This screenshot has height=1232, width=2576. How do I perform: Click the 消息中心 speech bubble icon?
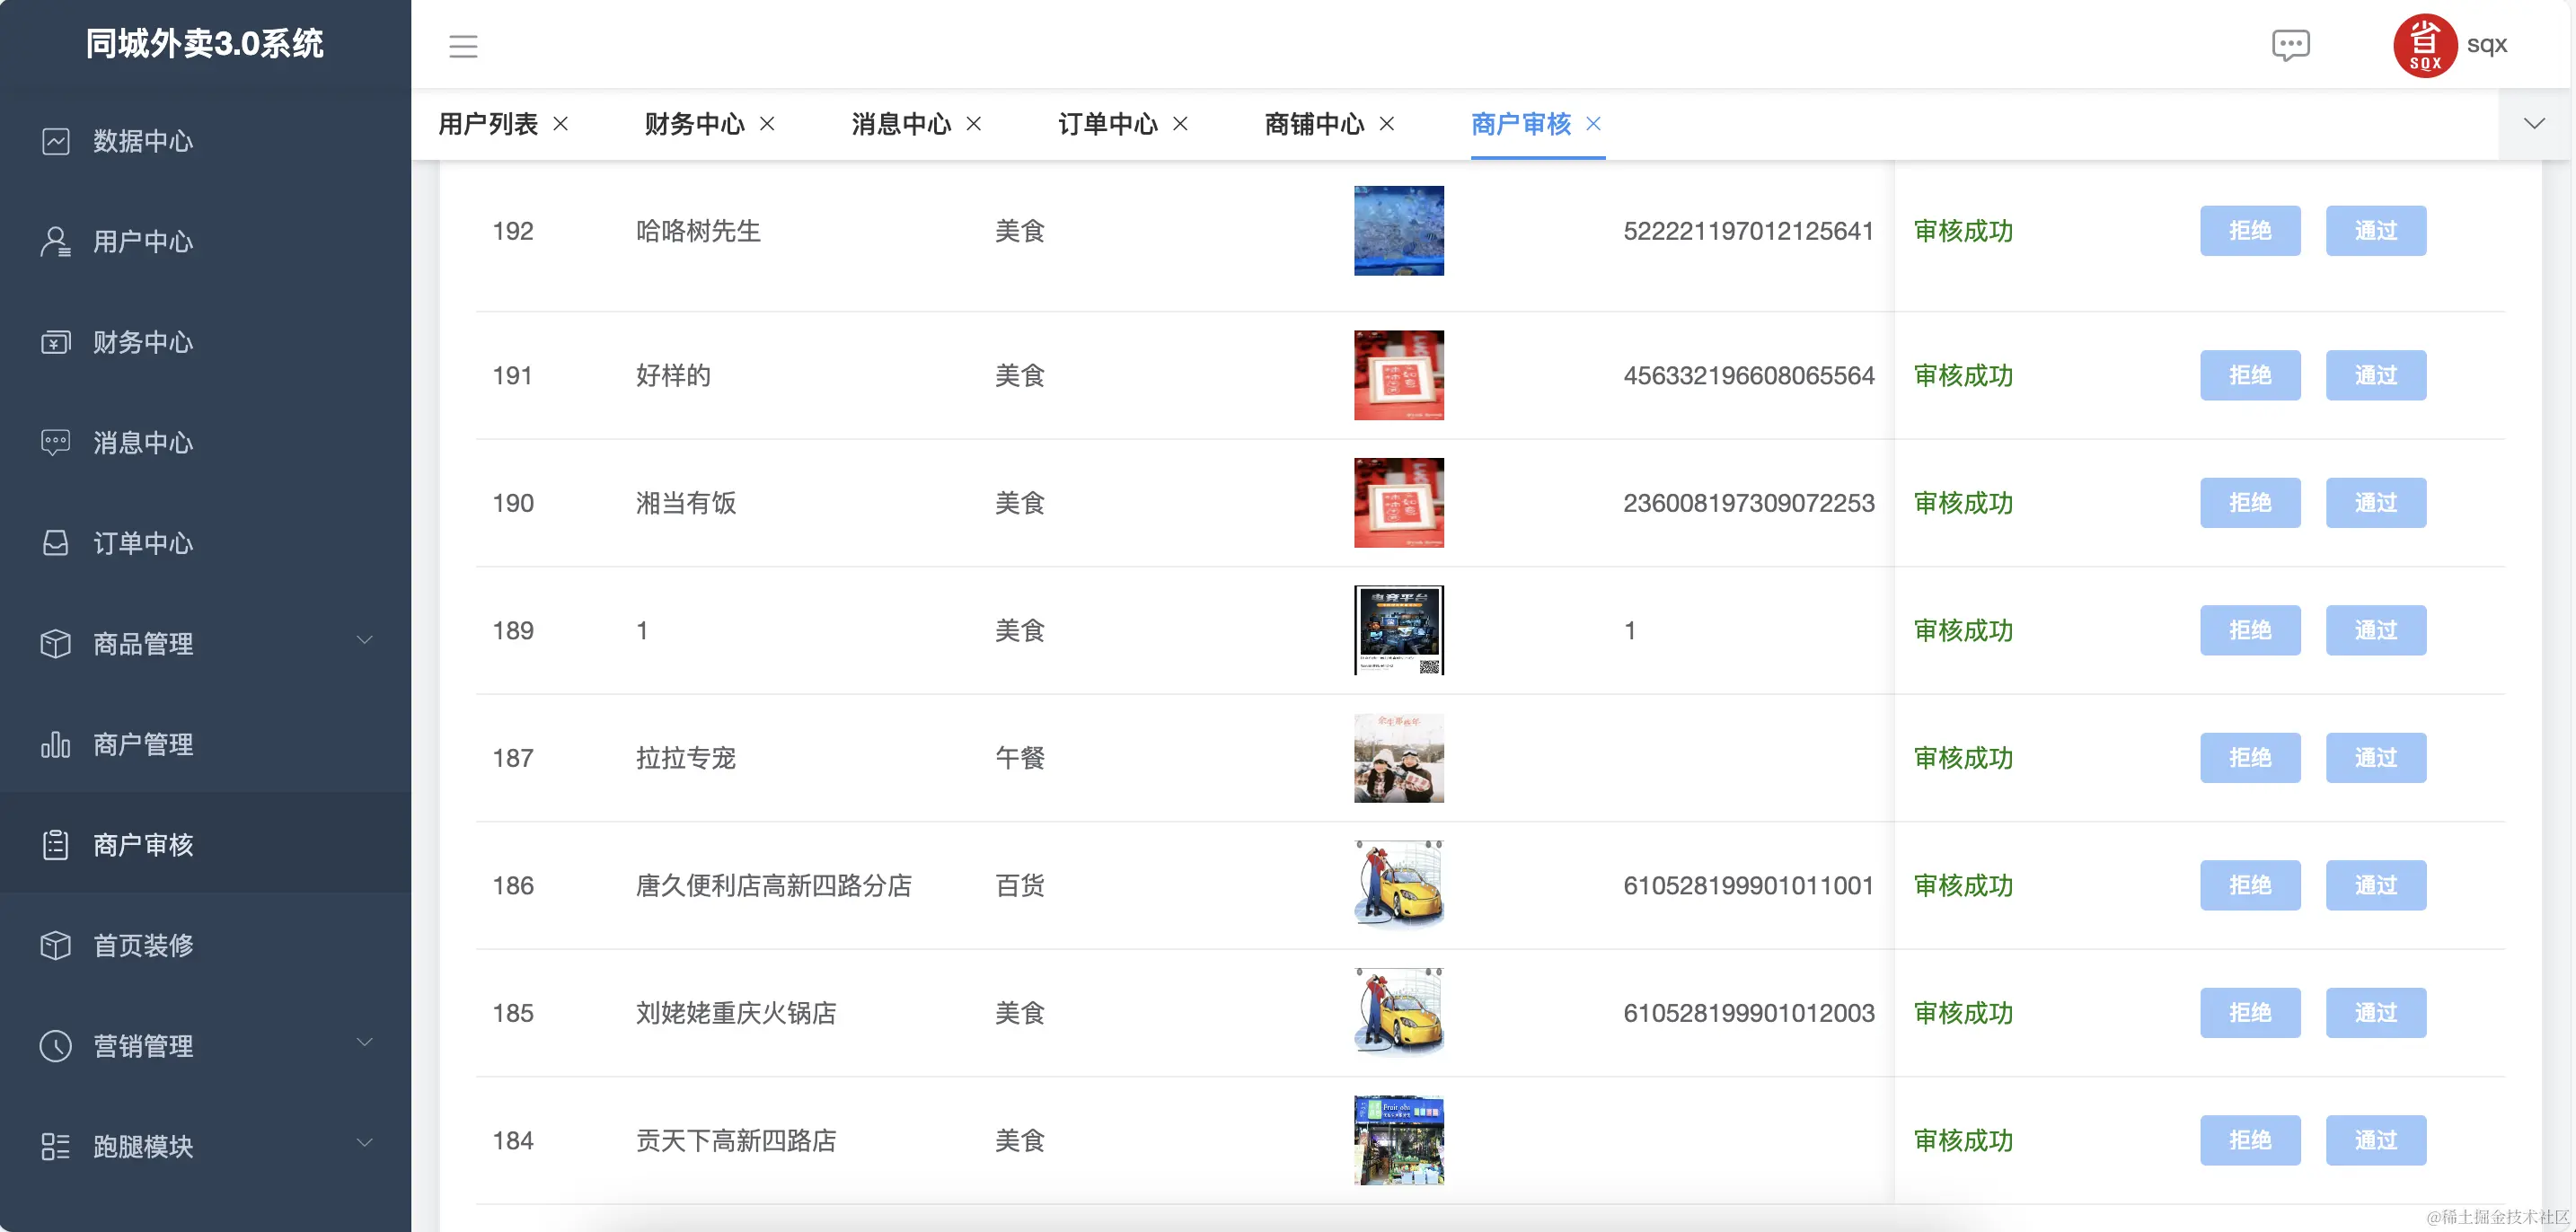click(56, 443)
